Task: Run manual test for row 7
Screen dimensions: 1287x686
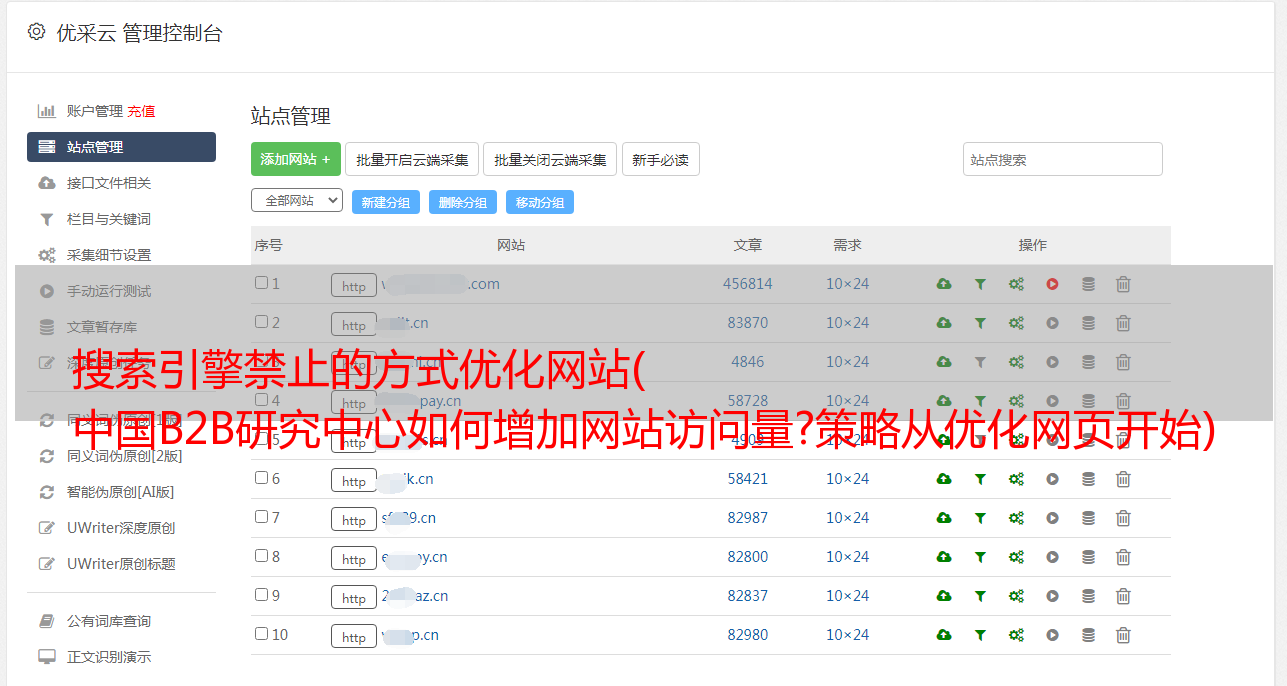Action: [1052, 518]
